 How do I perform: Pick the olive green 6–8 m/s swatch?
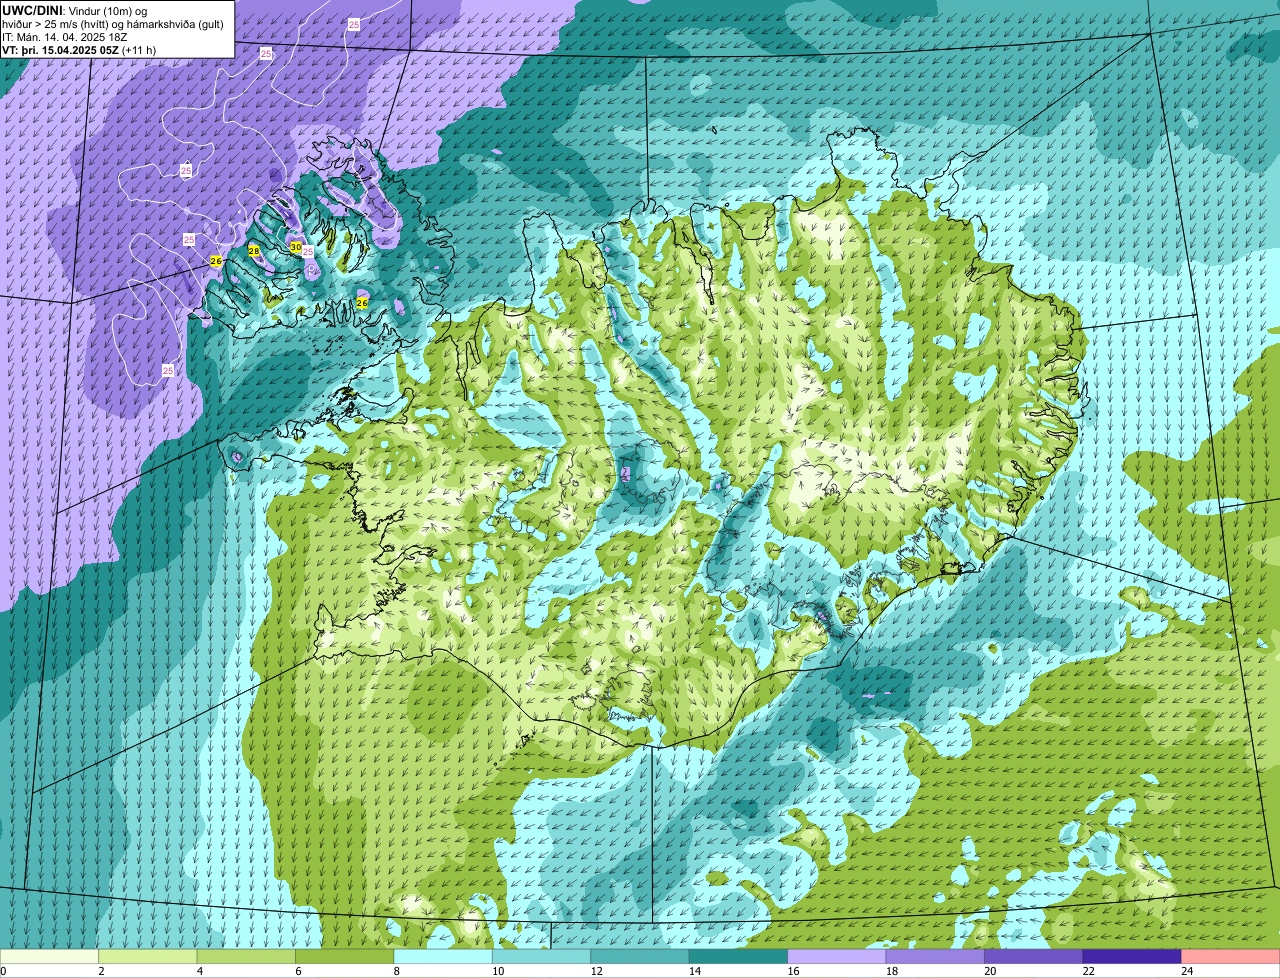[347, 956]
